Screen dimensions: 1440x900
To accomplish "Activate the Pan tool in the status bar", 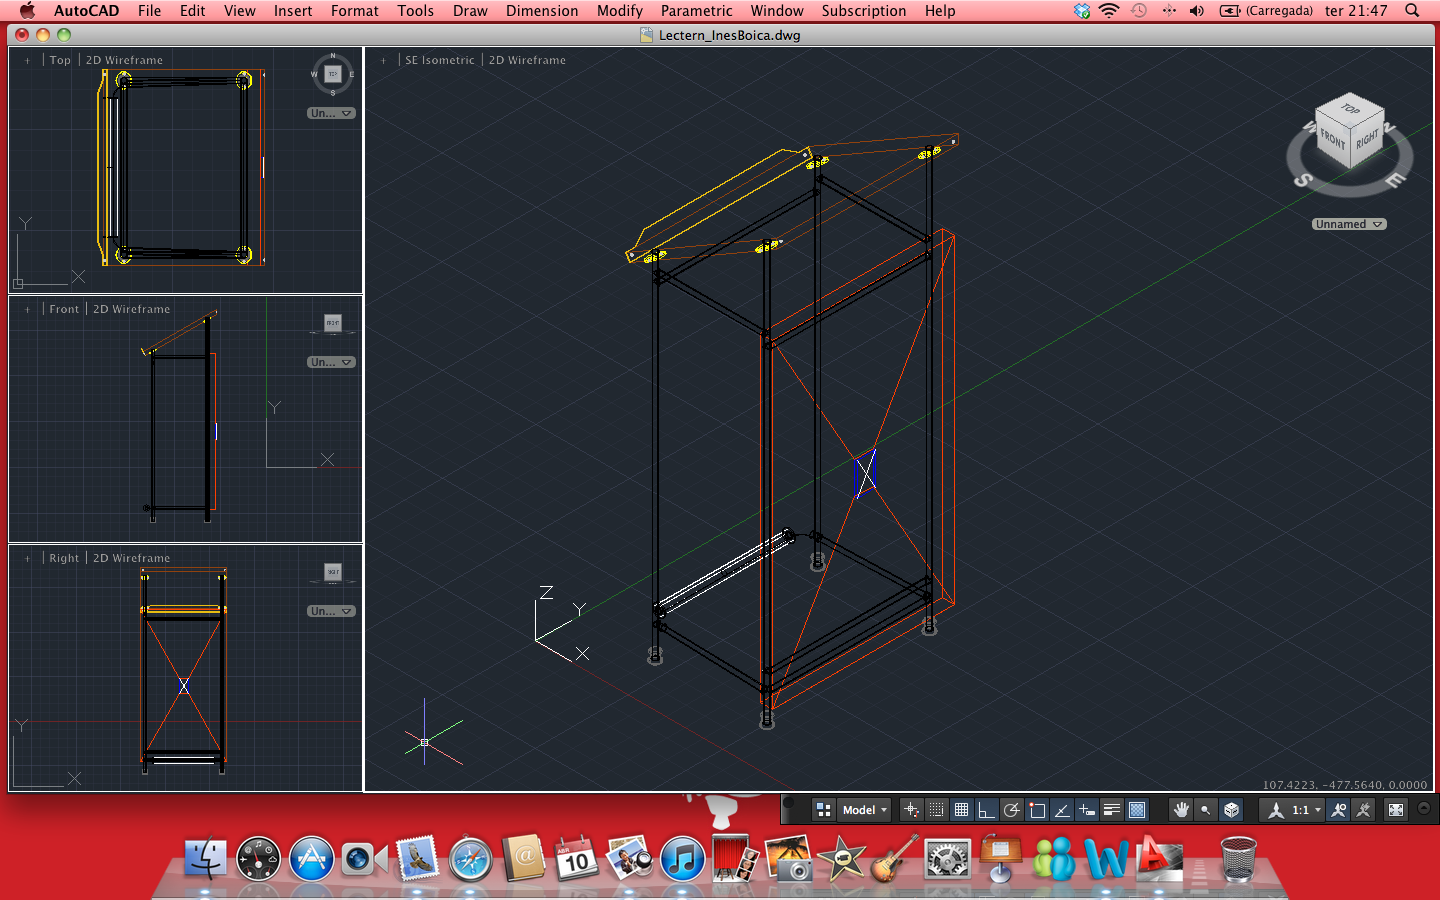I will (1183, 810).
